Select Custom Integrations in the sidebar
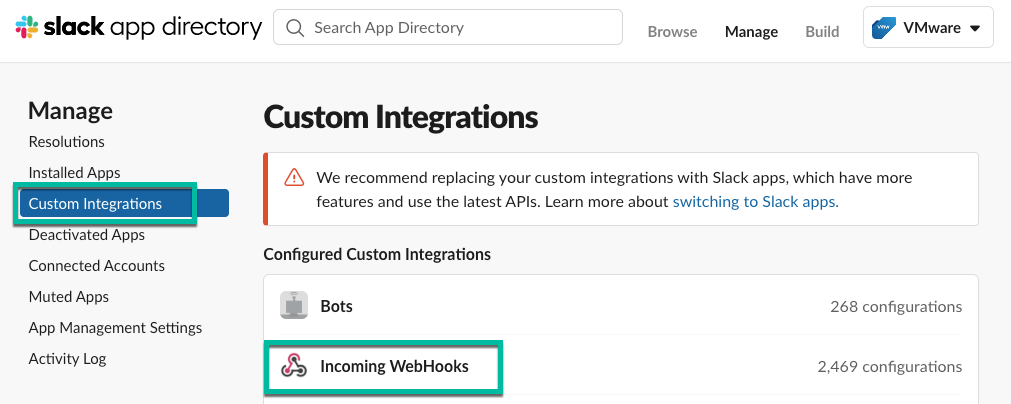Viewport: 1011px width, 404px height. (96, 204)
